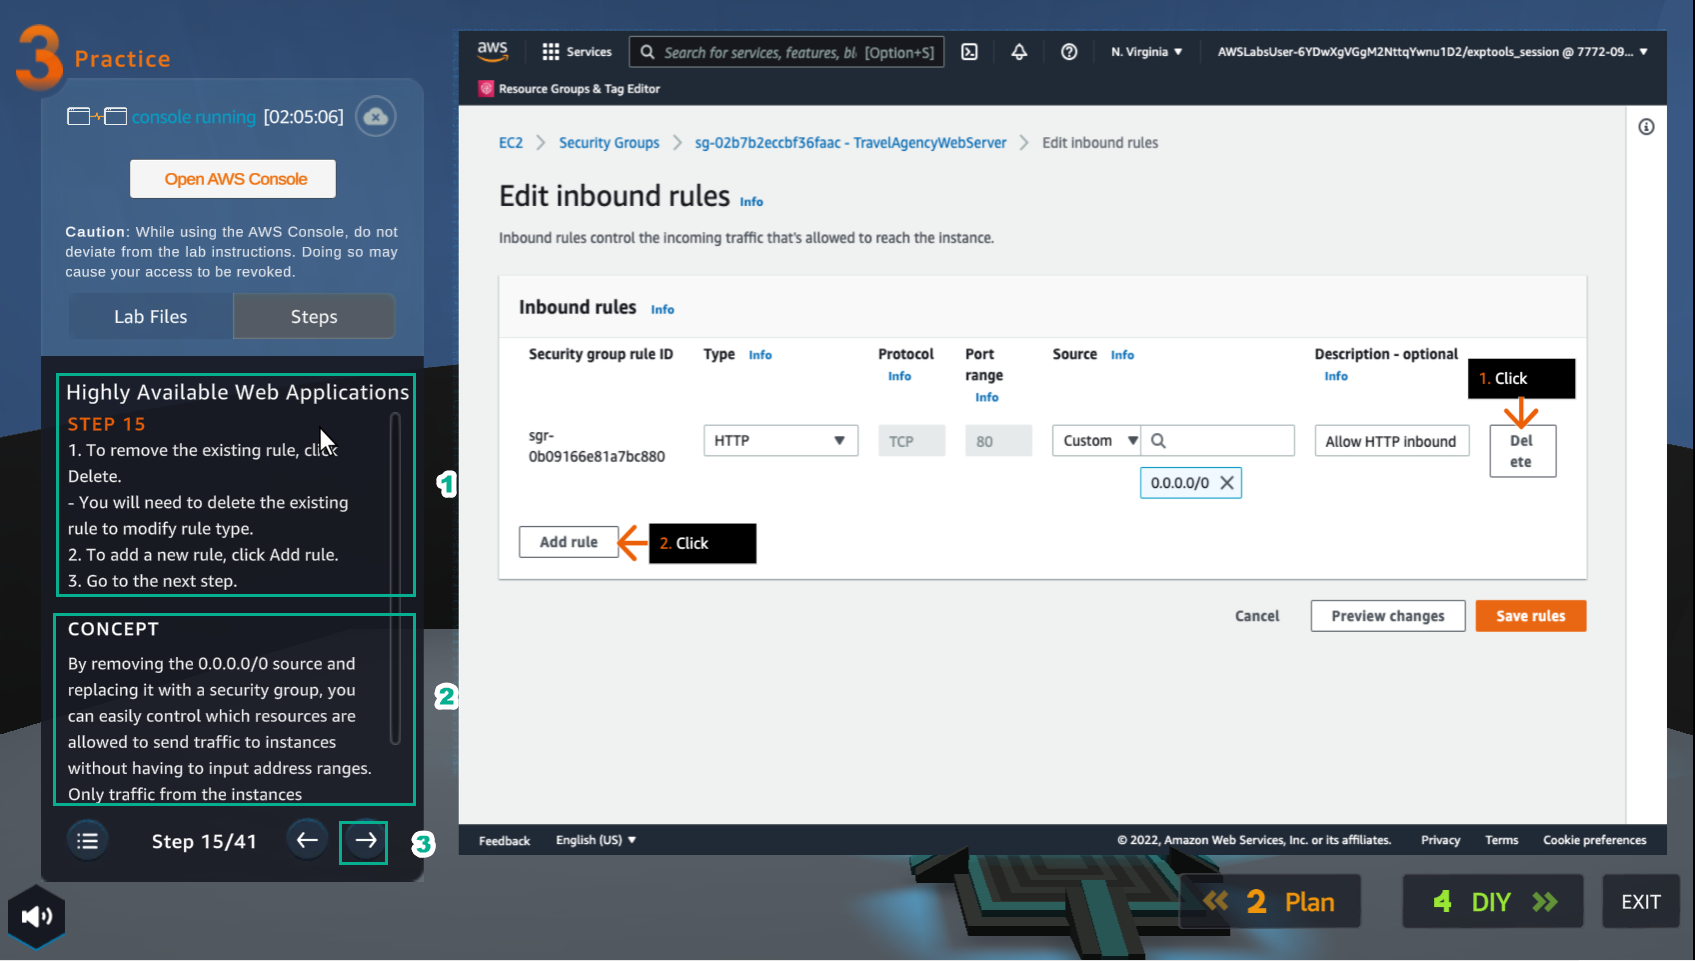Screen dimensions: 1695x961
Task: Switch to the Steps tab
Action: coord(314,317)
